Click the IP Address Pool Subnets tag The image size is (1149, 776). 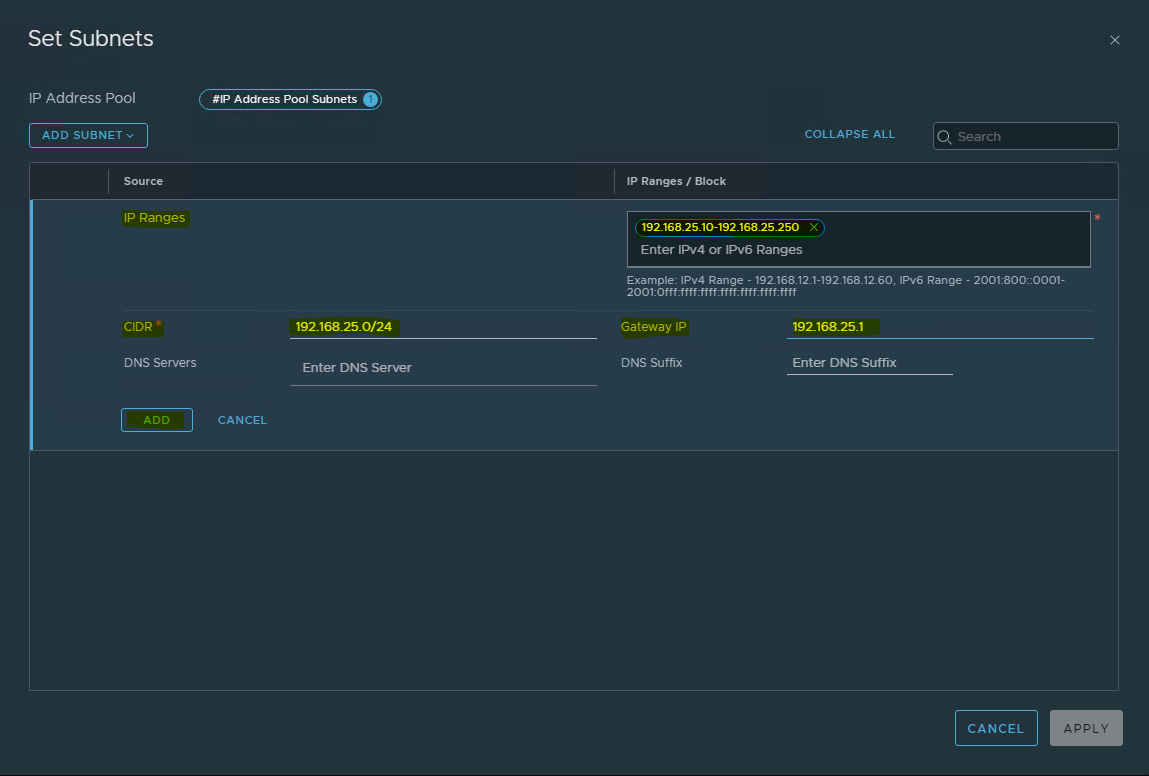pos(290,99)
